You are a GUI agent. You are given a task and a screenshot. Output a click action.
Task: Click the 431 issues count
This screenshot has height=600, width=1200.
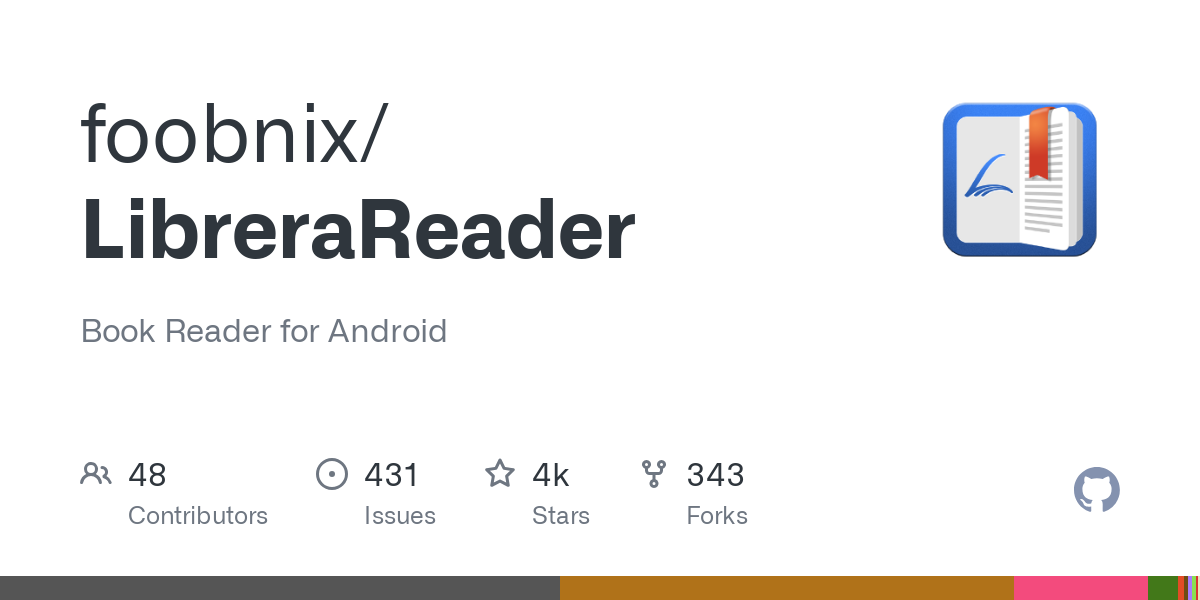coord(391,475)
